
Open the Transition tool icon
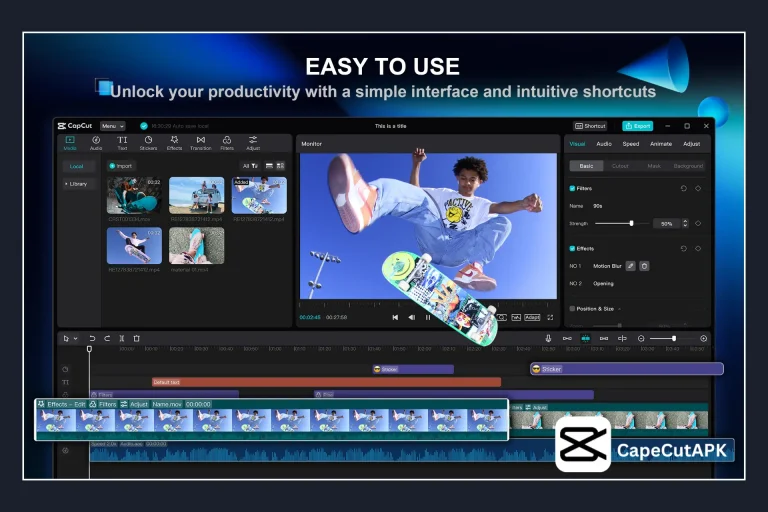coord(201,143)
